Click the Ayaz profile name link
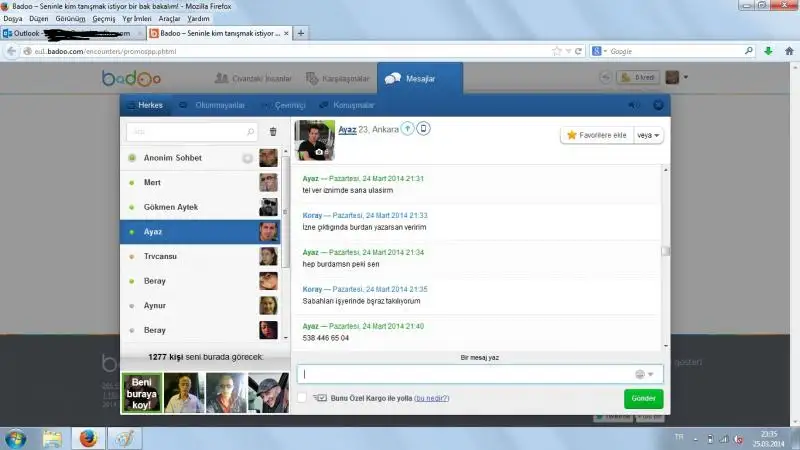 [x=347, y=130]
